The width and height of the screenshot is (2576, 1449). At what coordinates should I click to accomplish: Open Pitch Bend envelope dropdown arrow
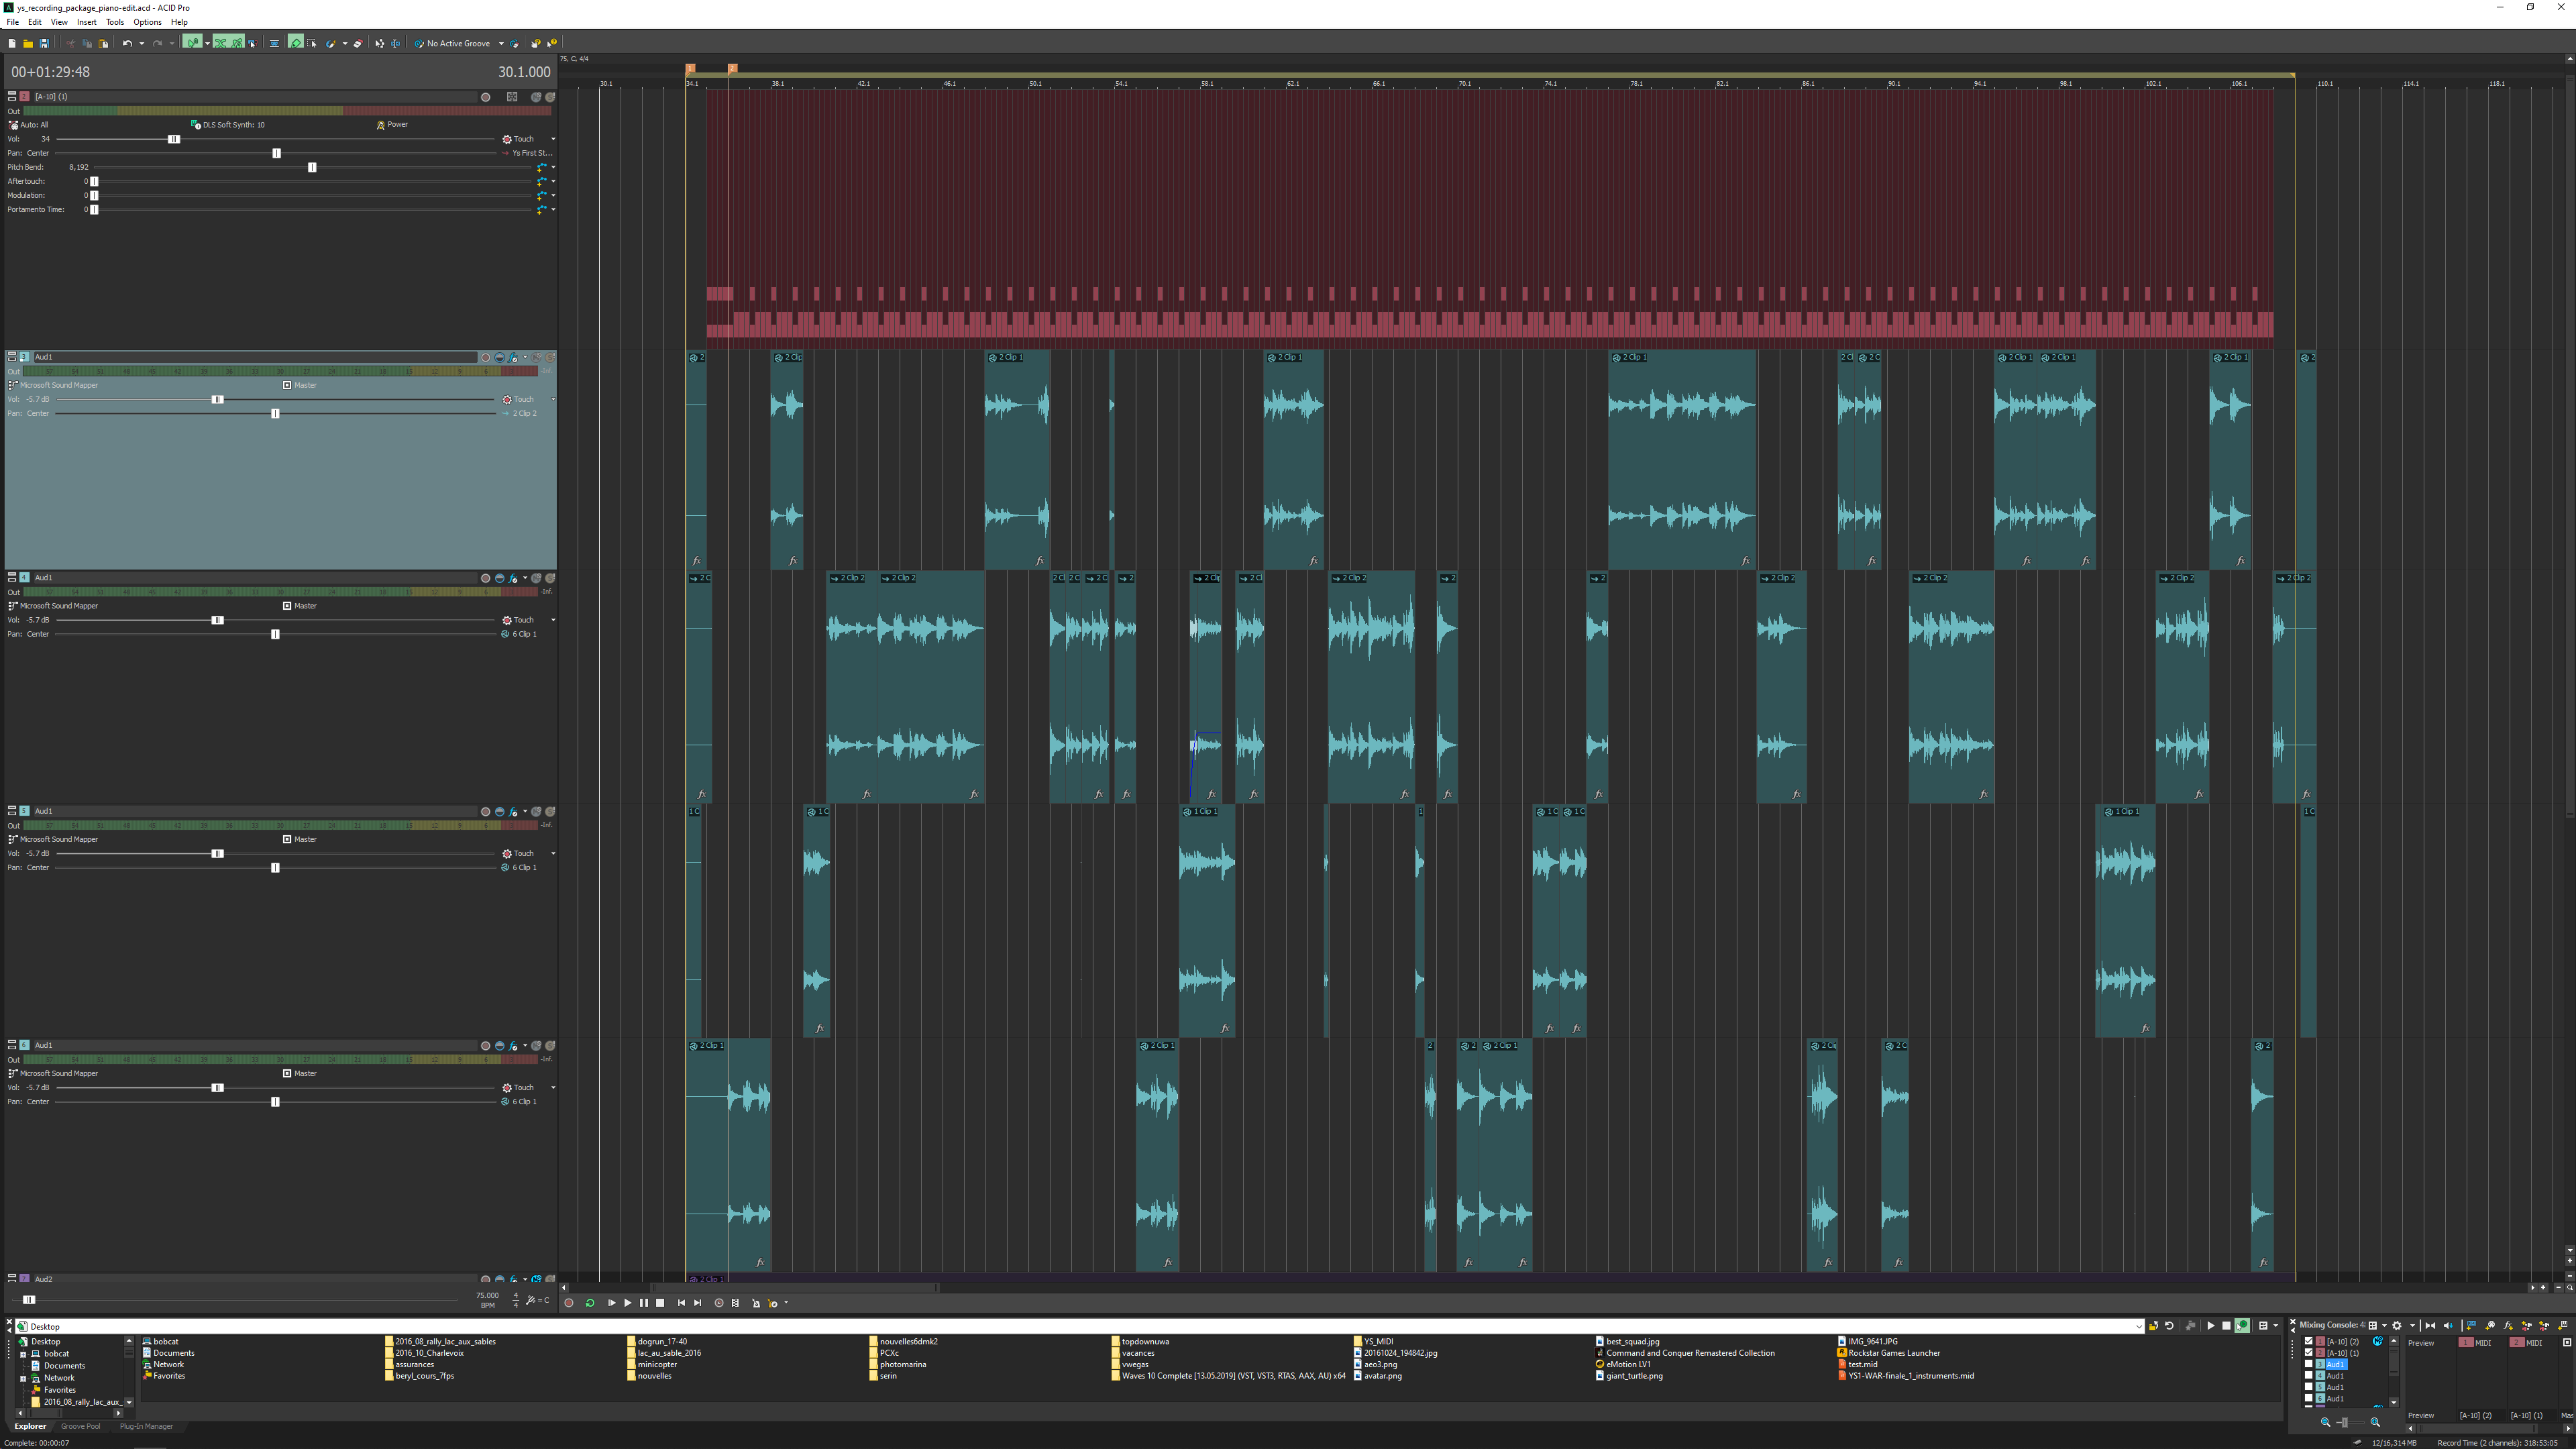[x=553, y=167]
